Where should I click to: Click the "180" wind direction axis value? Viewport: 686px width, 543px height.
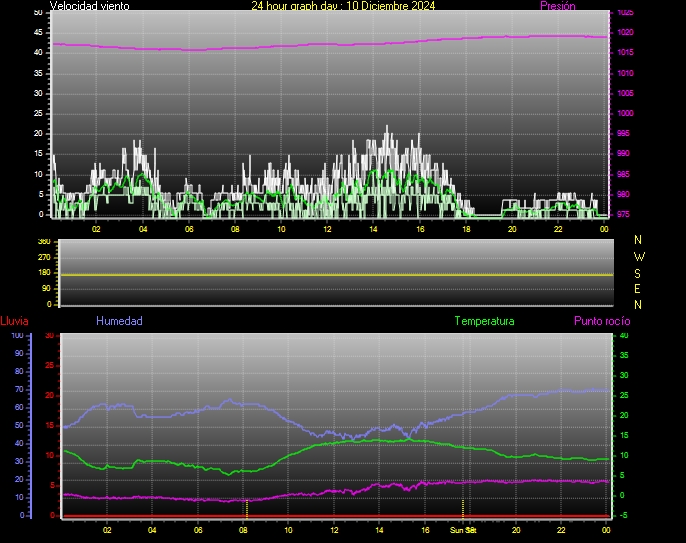pyautogui.click(x=44, y=273)
